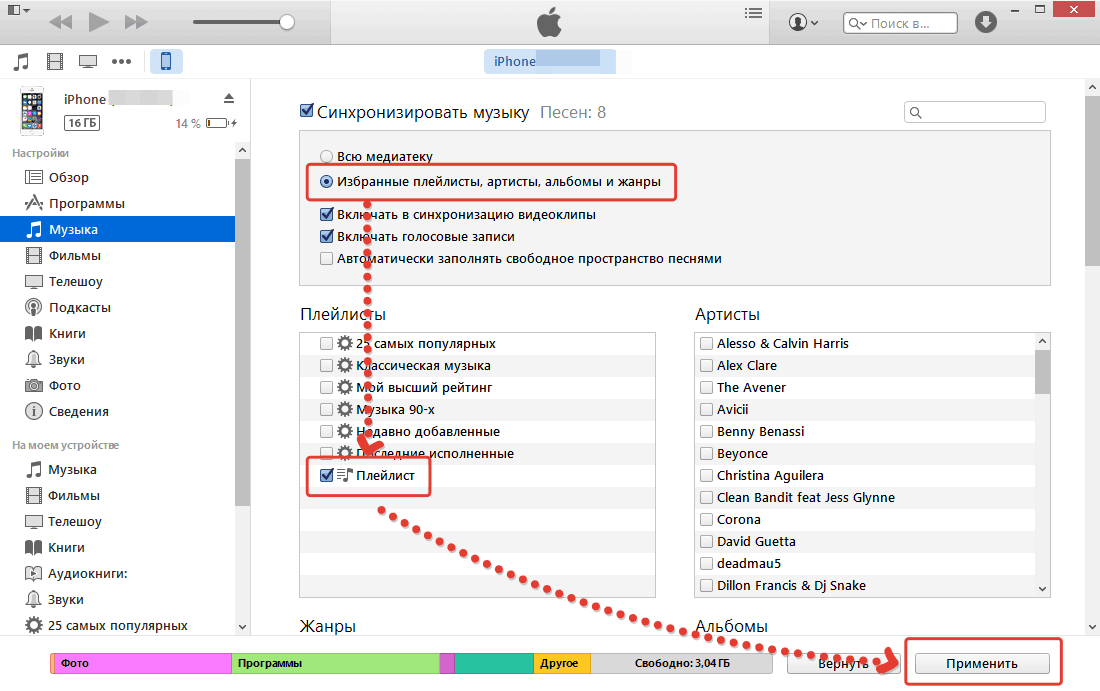The height and width of the screenshot is (691, 1100).
Task: Open the mini-player menu icon in the top-left corner
Action: (x=18, y=11)
